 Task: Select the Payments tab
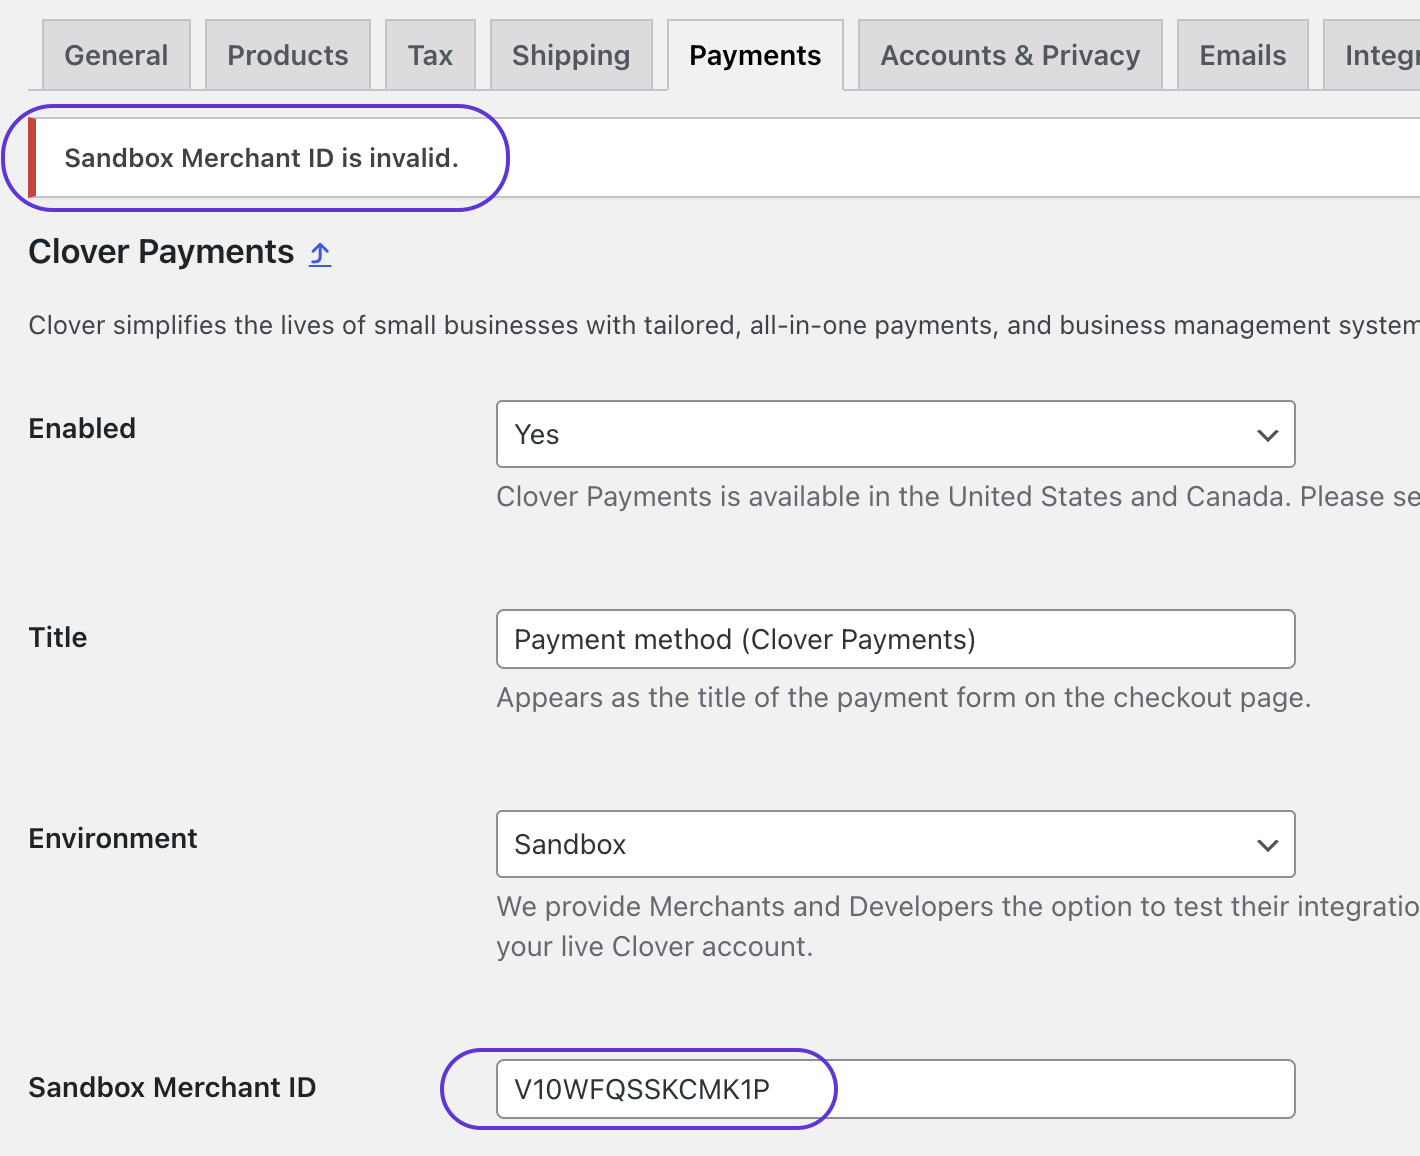[755, 55]
